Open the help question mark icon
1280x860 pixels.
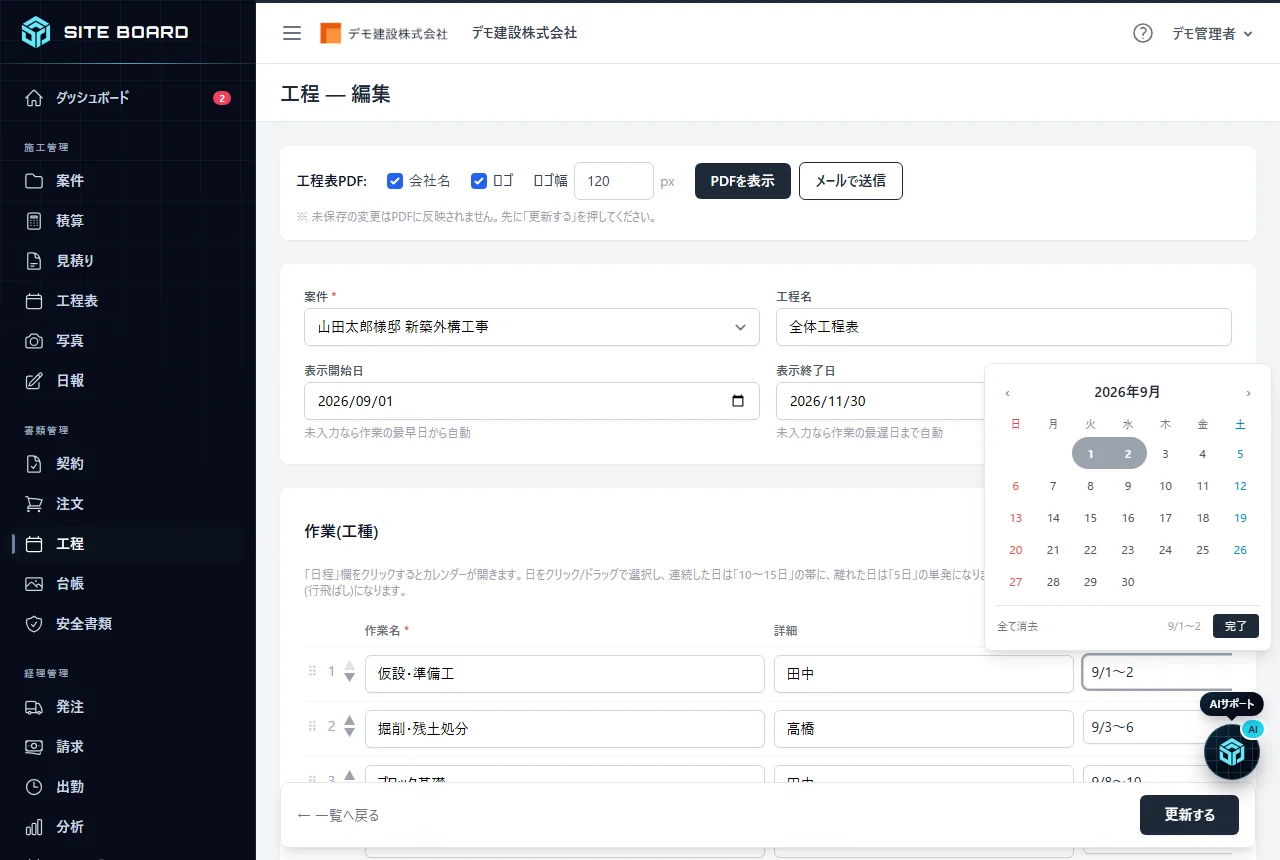[x=1143, y=33]
